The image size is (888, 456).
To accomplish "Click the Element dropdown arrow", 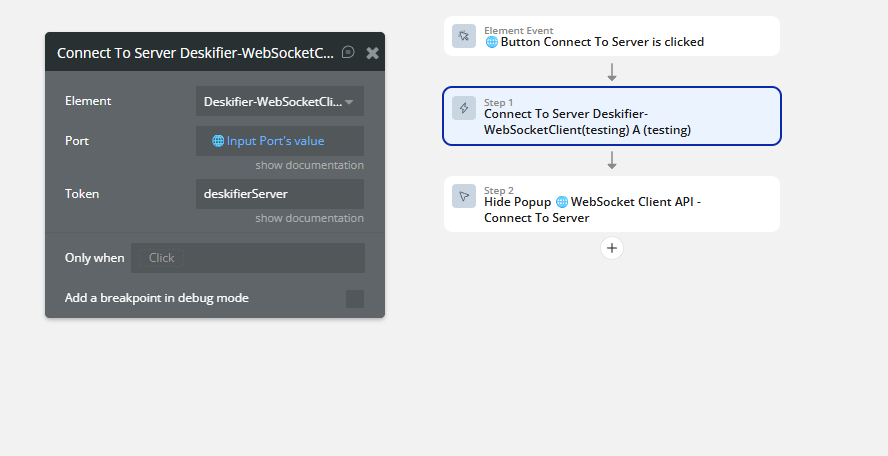I will click(x=349, y=102).
